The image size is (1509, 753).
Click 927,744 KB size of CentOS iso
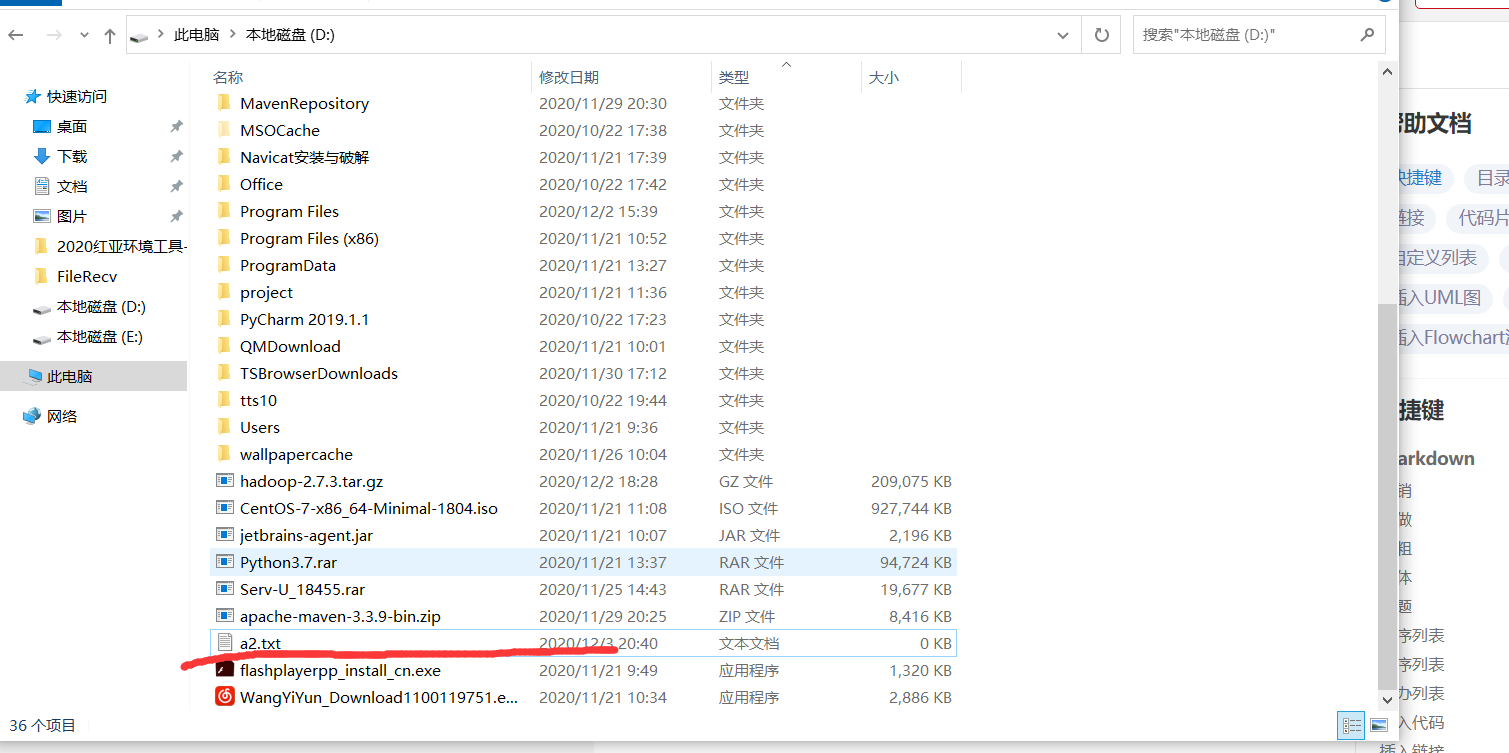coord(911,508)
